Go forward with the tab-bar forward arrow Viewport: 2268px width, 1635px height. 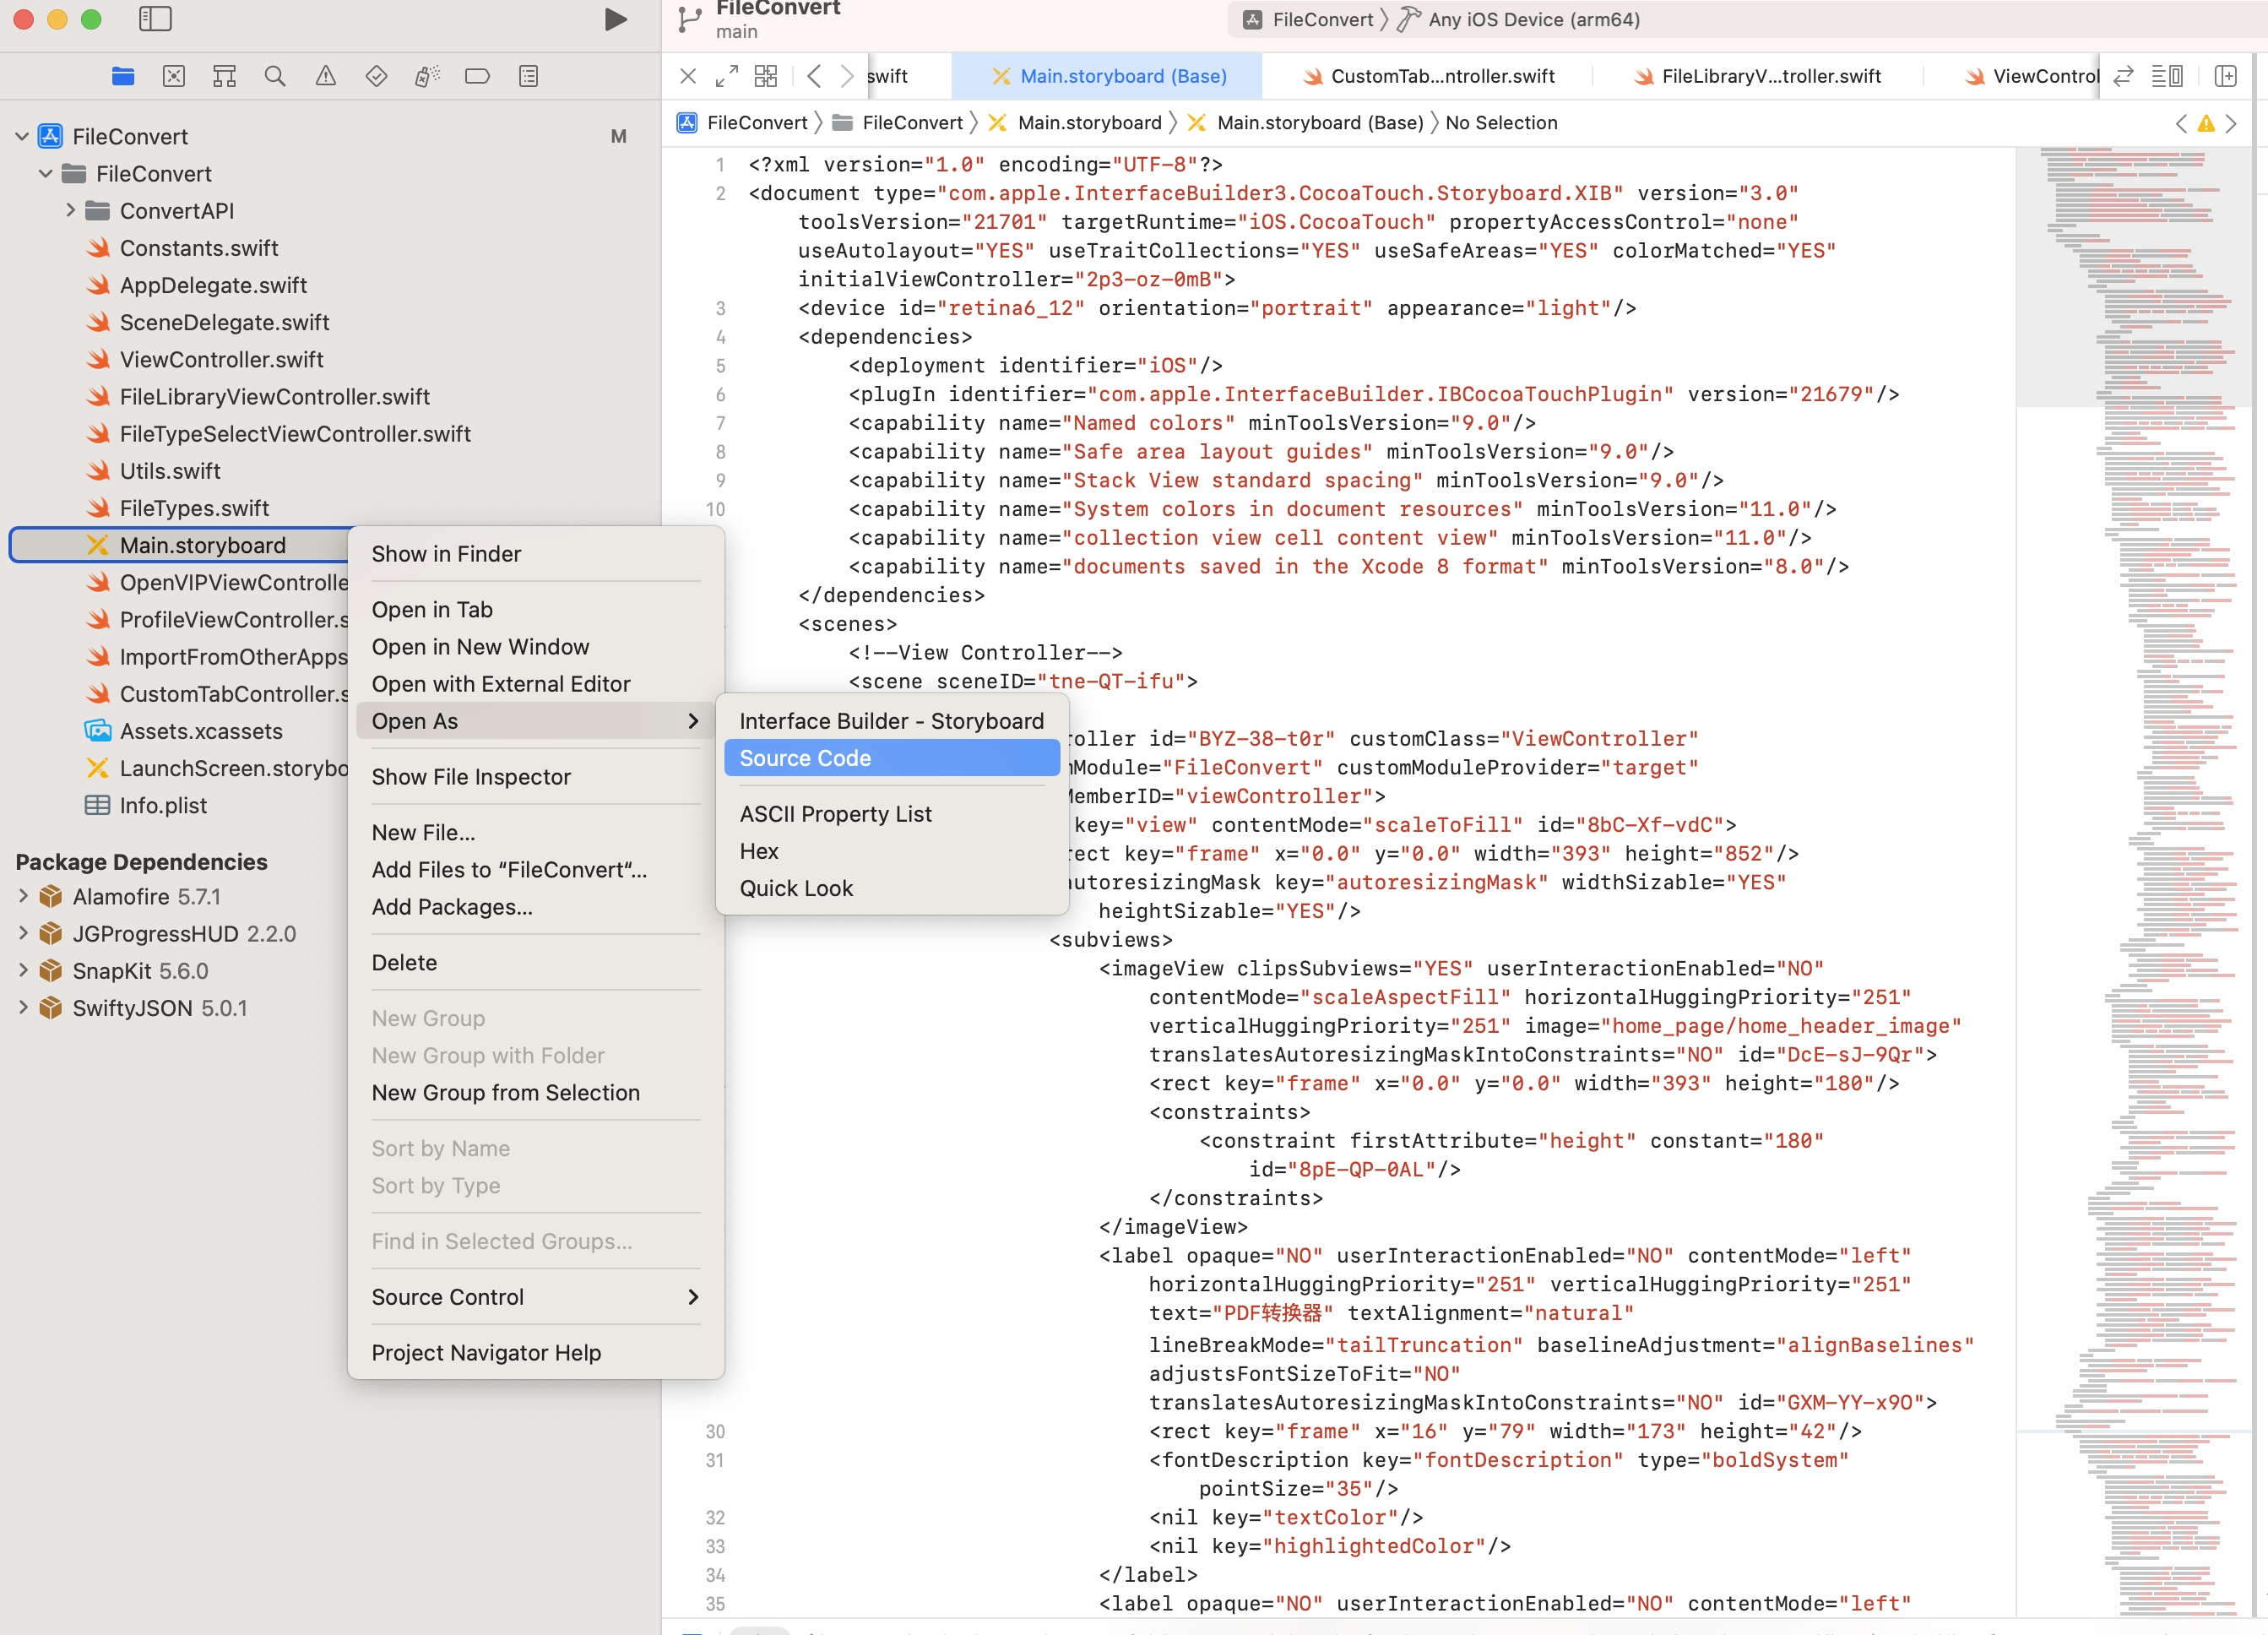pyautogui.click(x=847, y=76)
